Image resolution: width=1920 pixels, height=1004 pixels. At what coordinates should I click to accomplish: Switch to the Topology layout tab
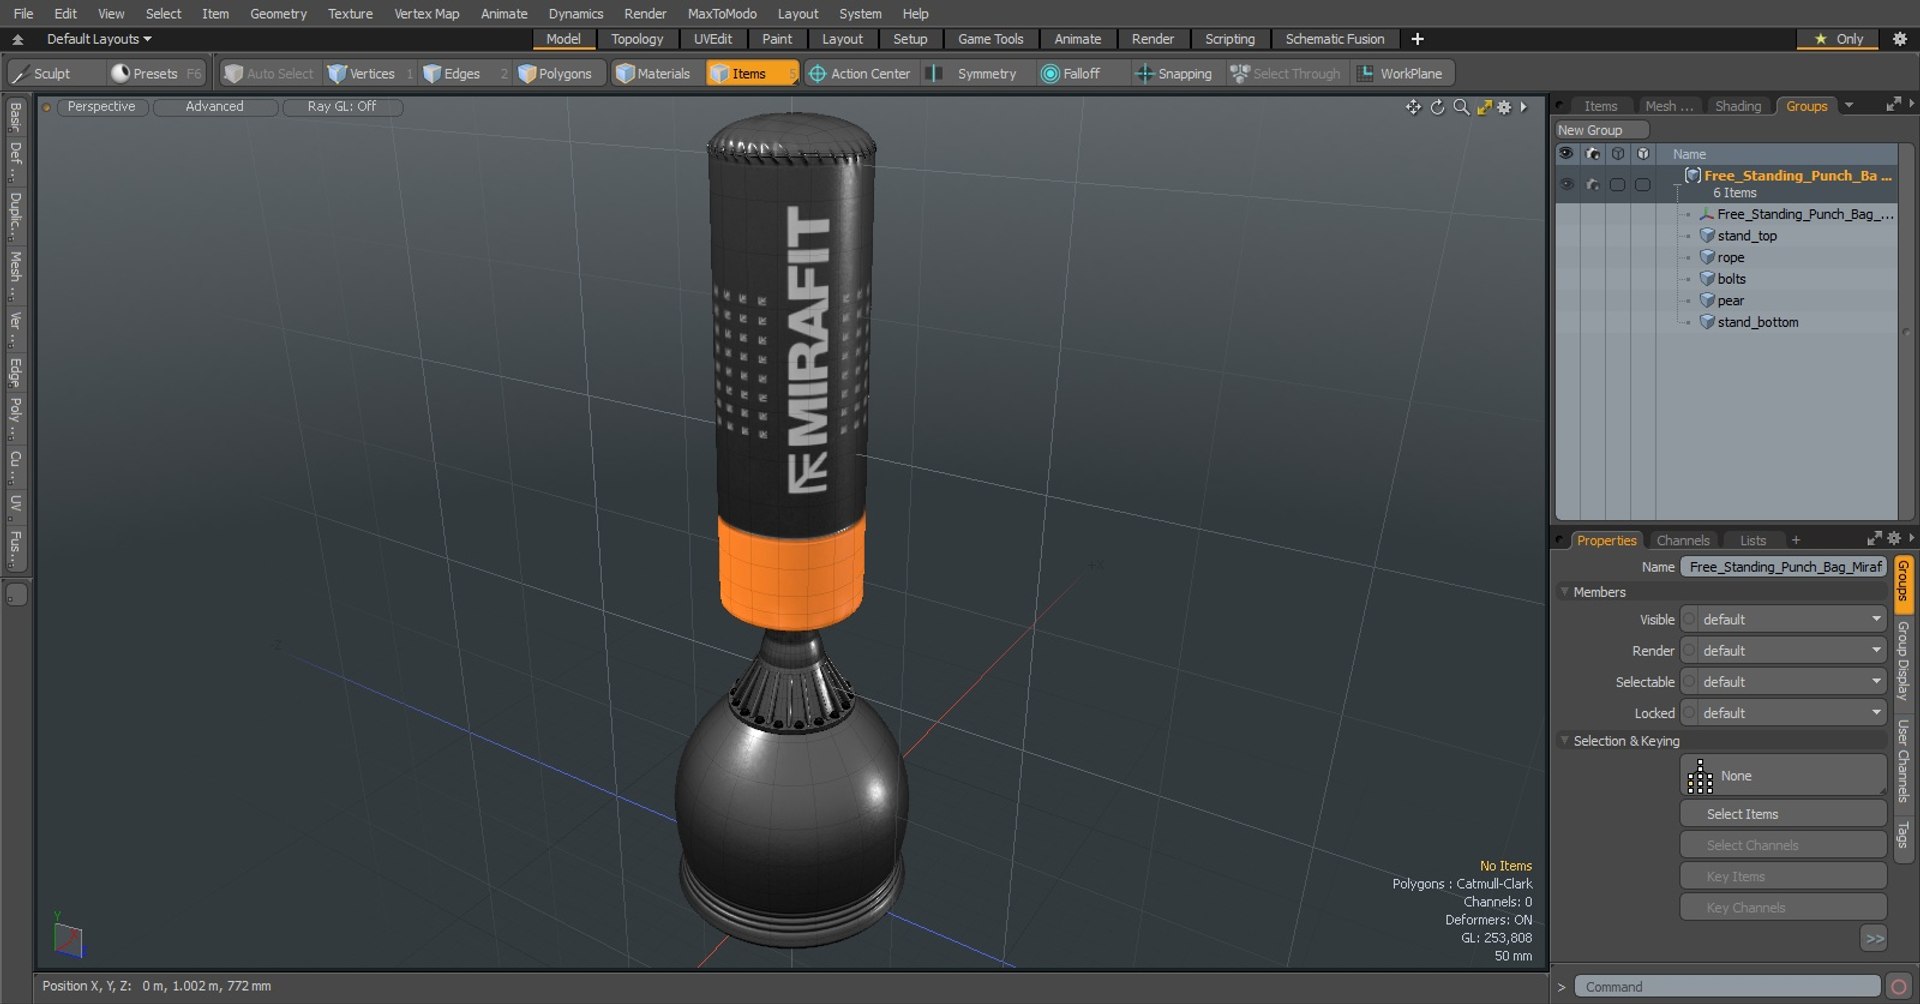tap(637, 39)
